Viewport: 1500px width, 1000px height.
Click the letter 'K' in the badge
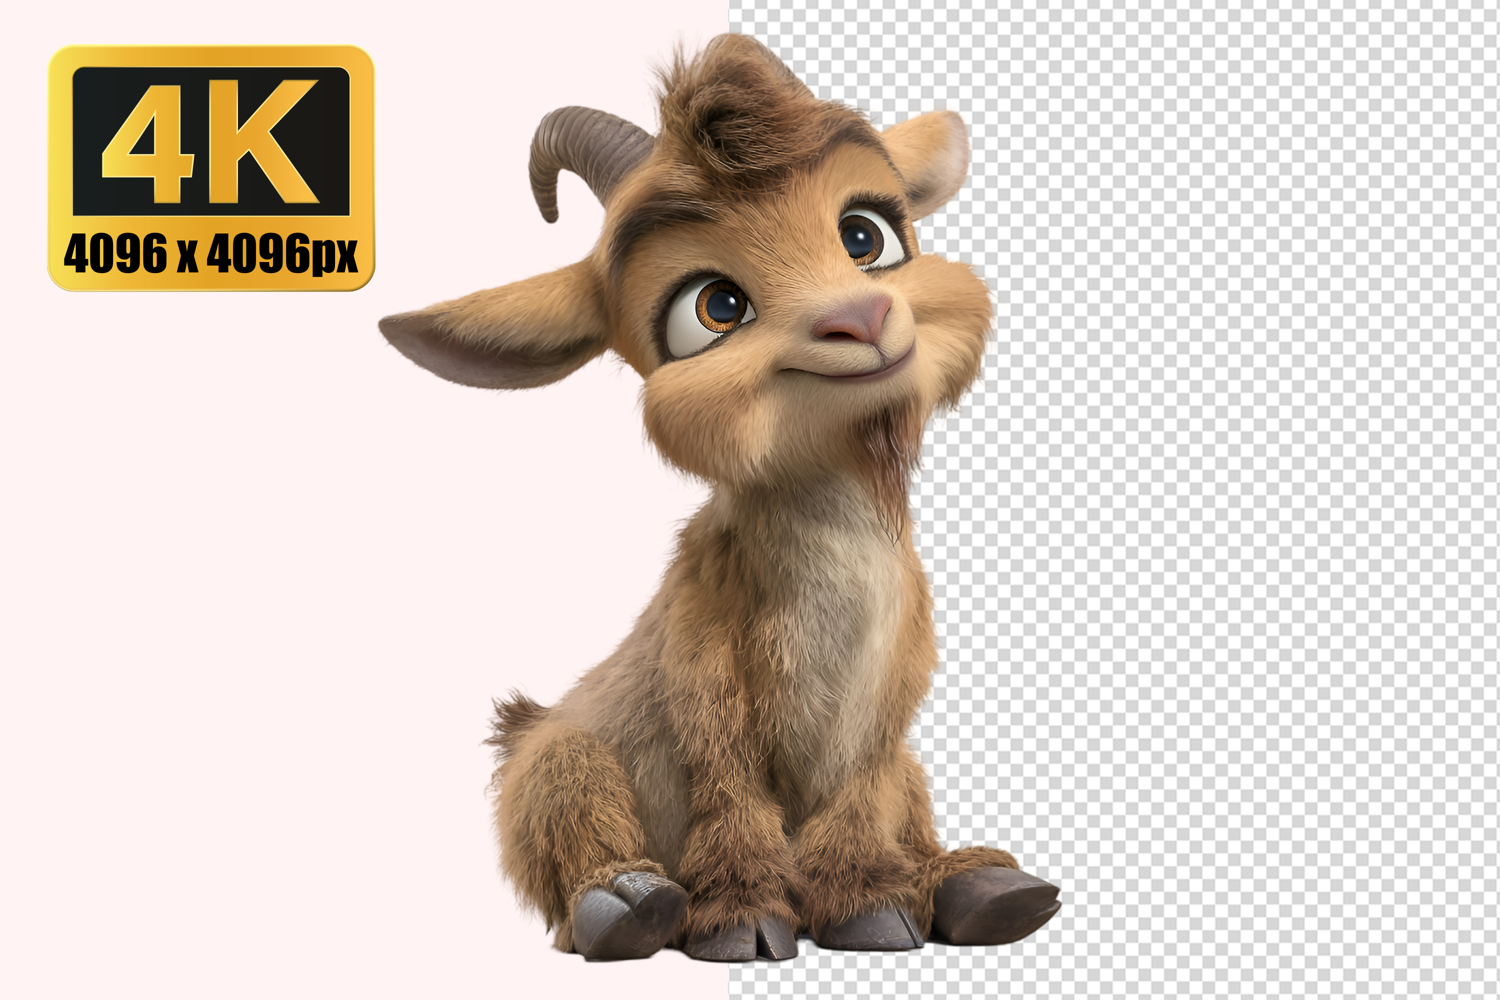tap(265, 140)
